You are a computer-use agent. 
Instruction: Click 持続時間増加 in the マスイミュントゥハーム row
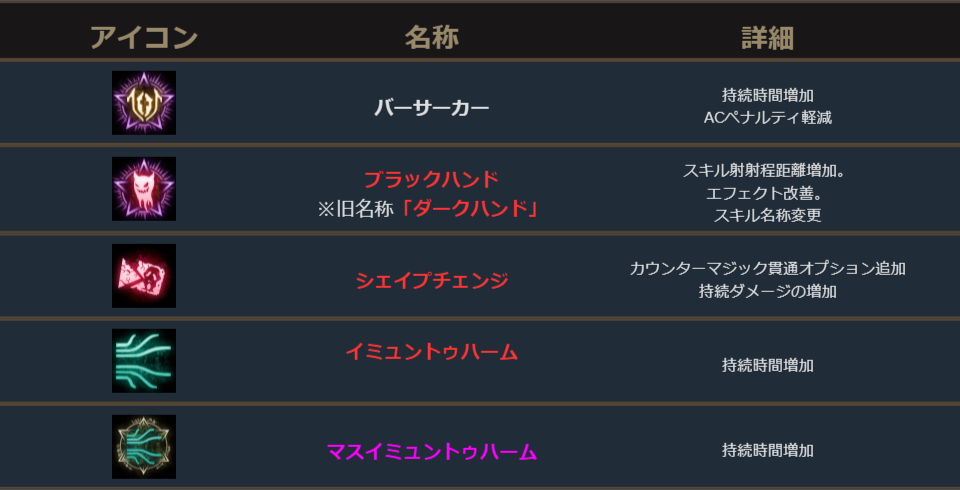click(x=767, y=451)
